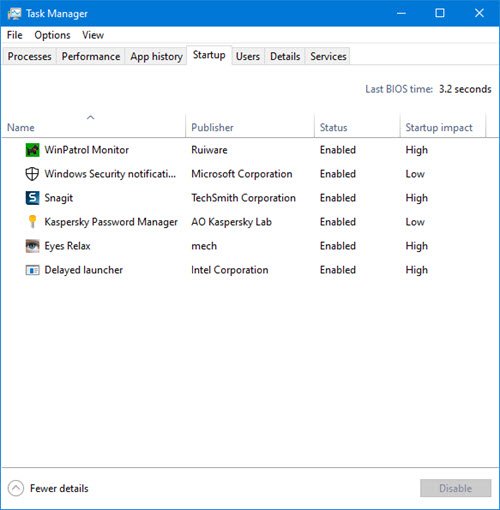The image size is (500, 510).
Task: Select the Kaspersky Password Manager entry name
Action: (x=111, y=222)
